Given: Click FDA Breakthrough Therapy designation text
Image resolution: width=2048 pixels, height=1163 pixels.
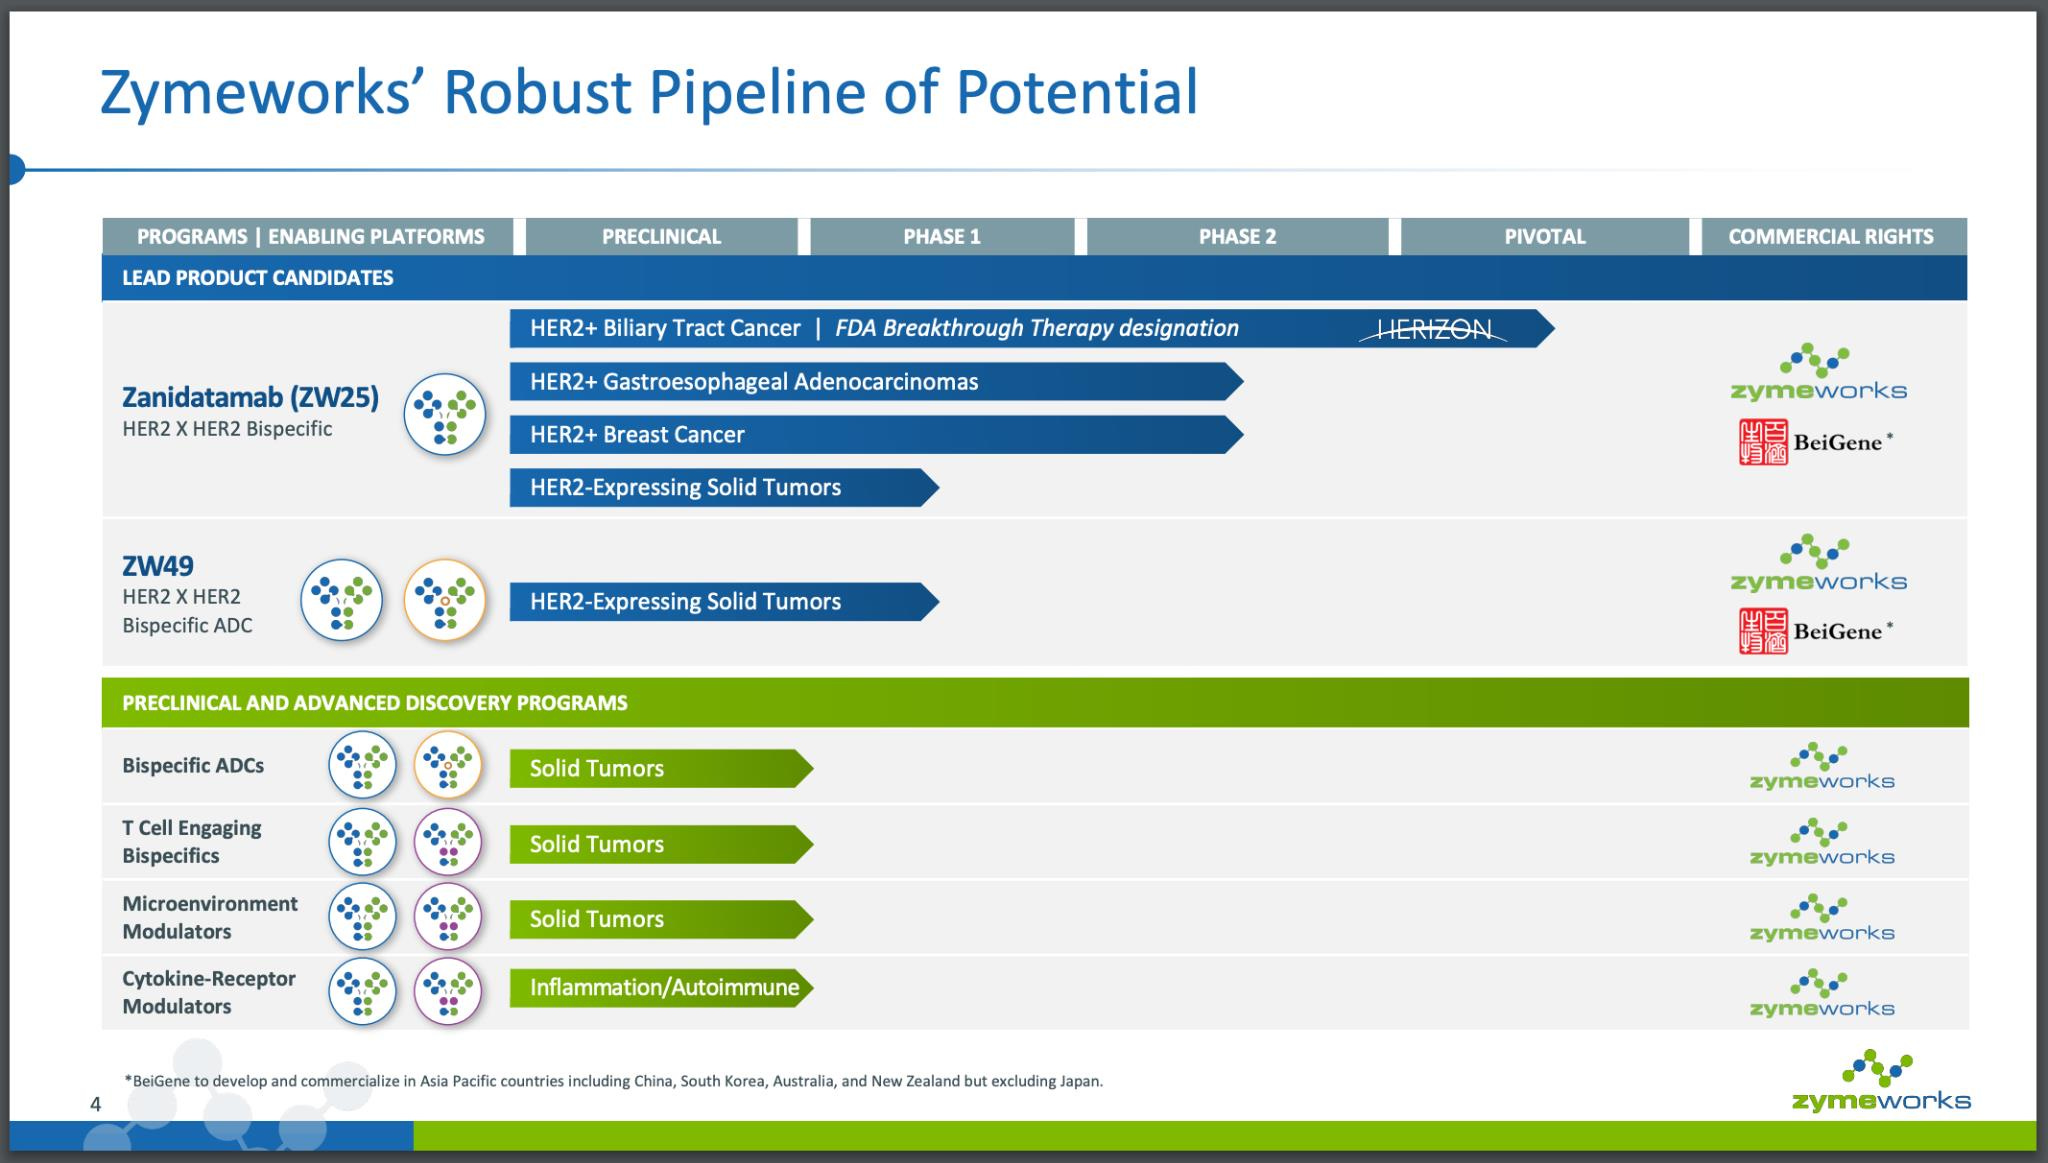Looking at the screenshot, I should (1037, 328).
